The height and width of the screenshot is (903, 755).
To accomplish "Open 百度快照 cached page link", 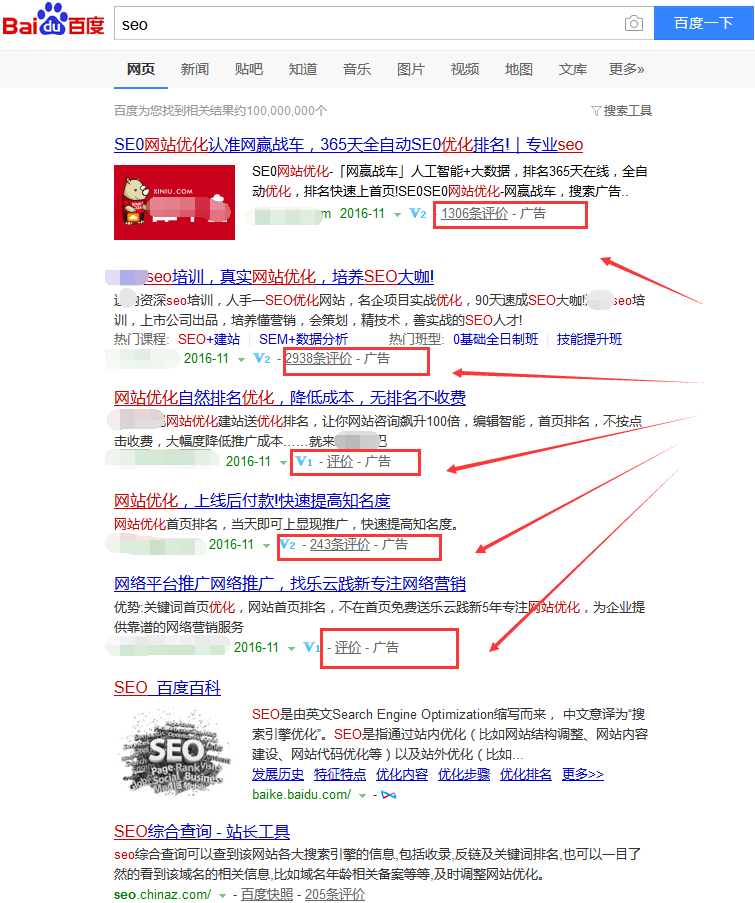I will (x=267, y=894).
